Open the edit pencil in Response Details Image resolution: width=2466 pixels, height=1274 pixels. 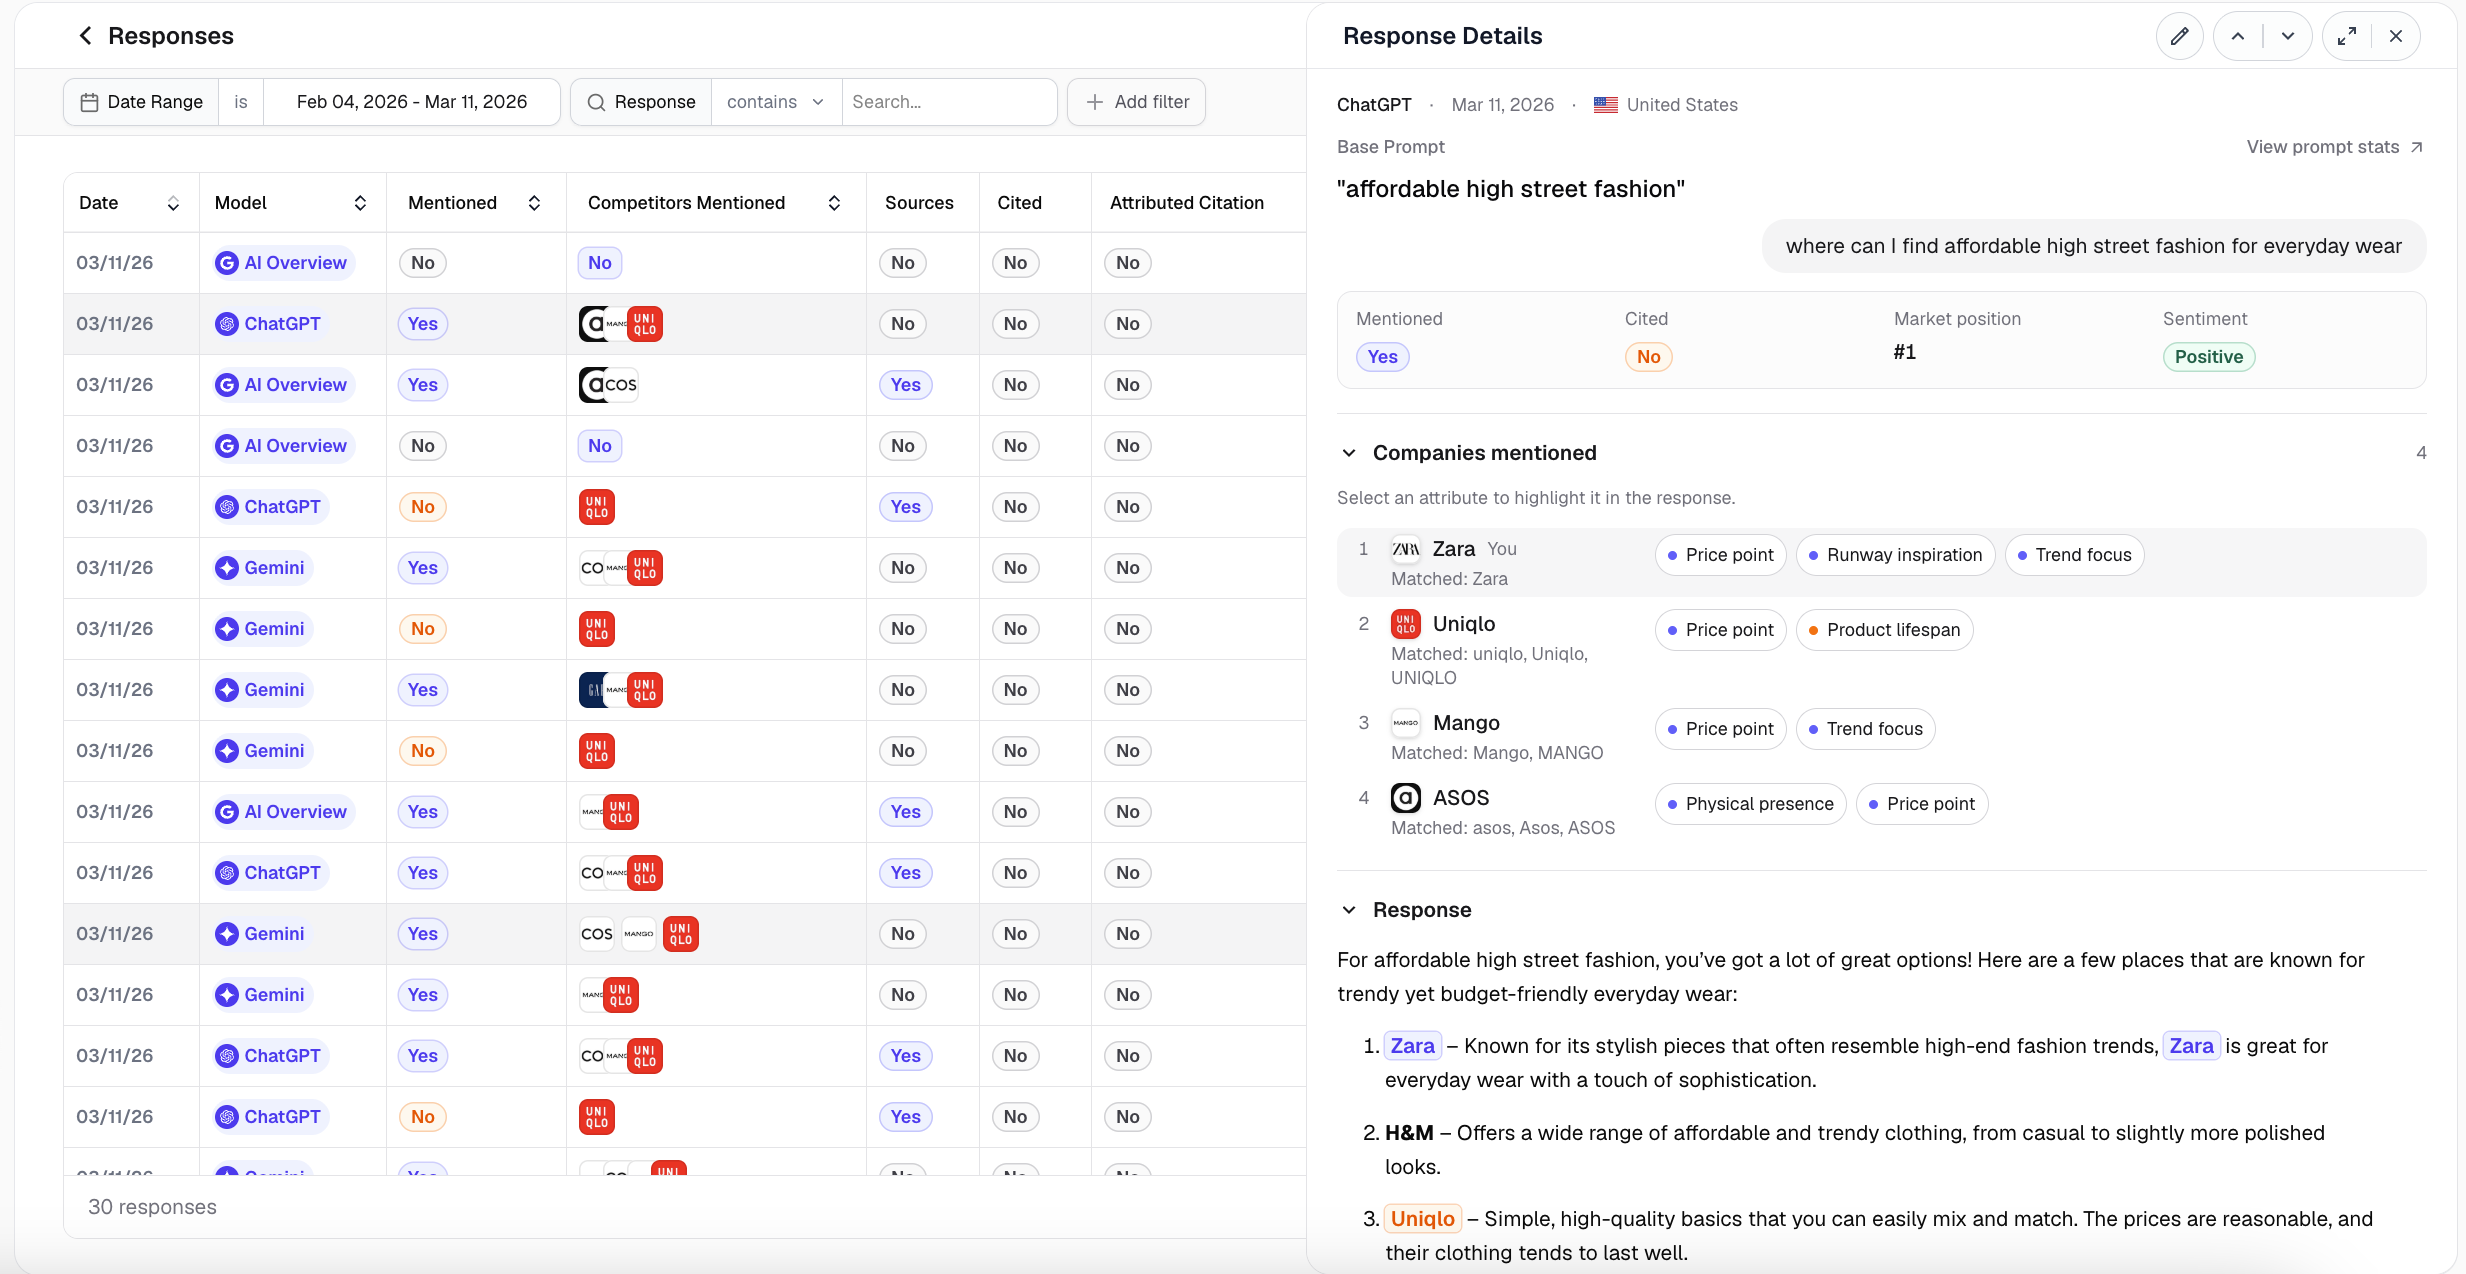coord(2180,36)
